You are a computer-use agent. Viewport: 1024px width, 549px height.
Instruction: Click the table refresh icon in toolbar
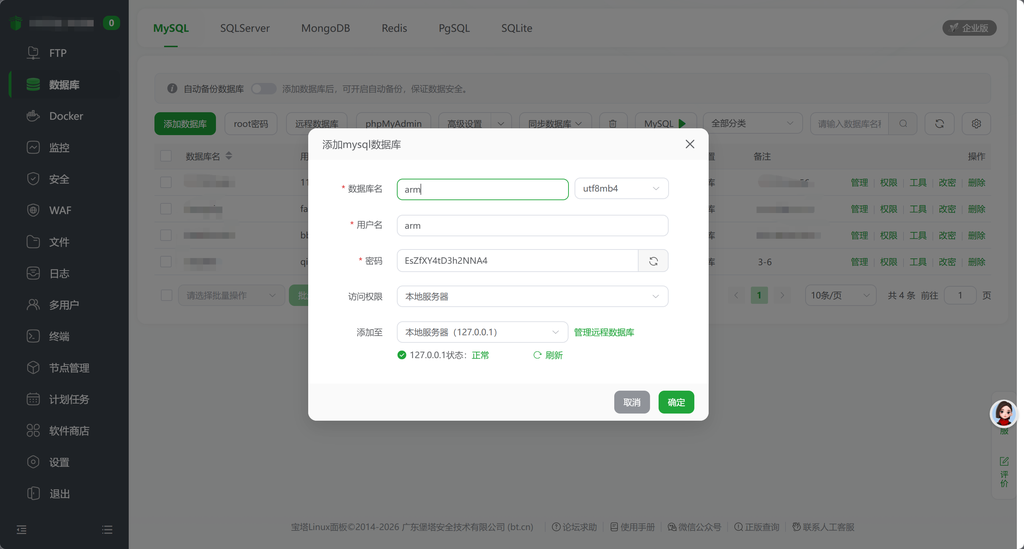point(939,123)
